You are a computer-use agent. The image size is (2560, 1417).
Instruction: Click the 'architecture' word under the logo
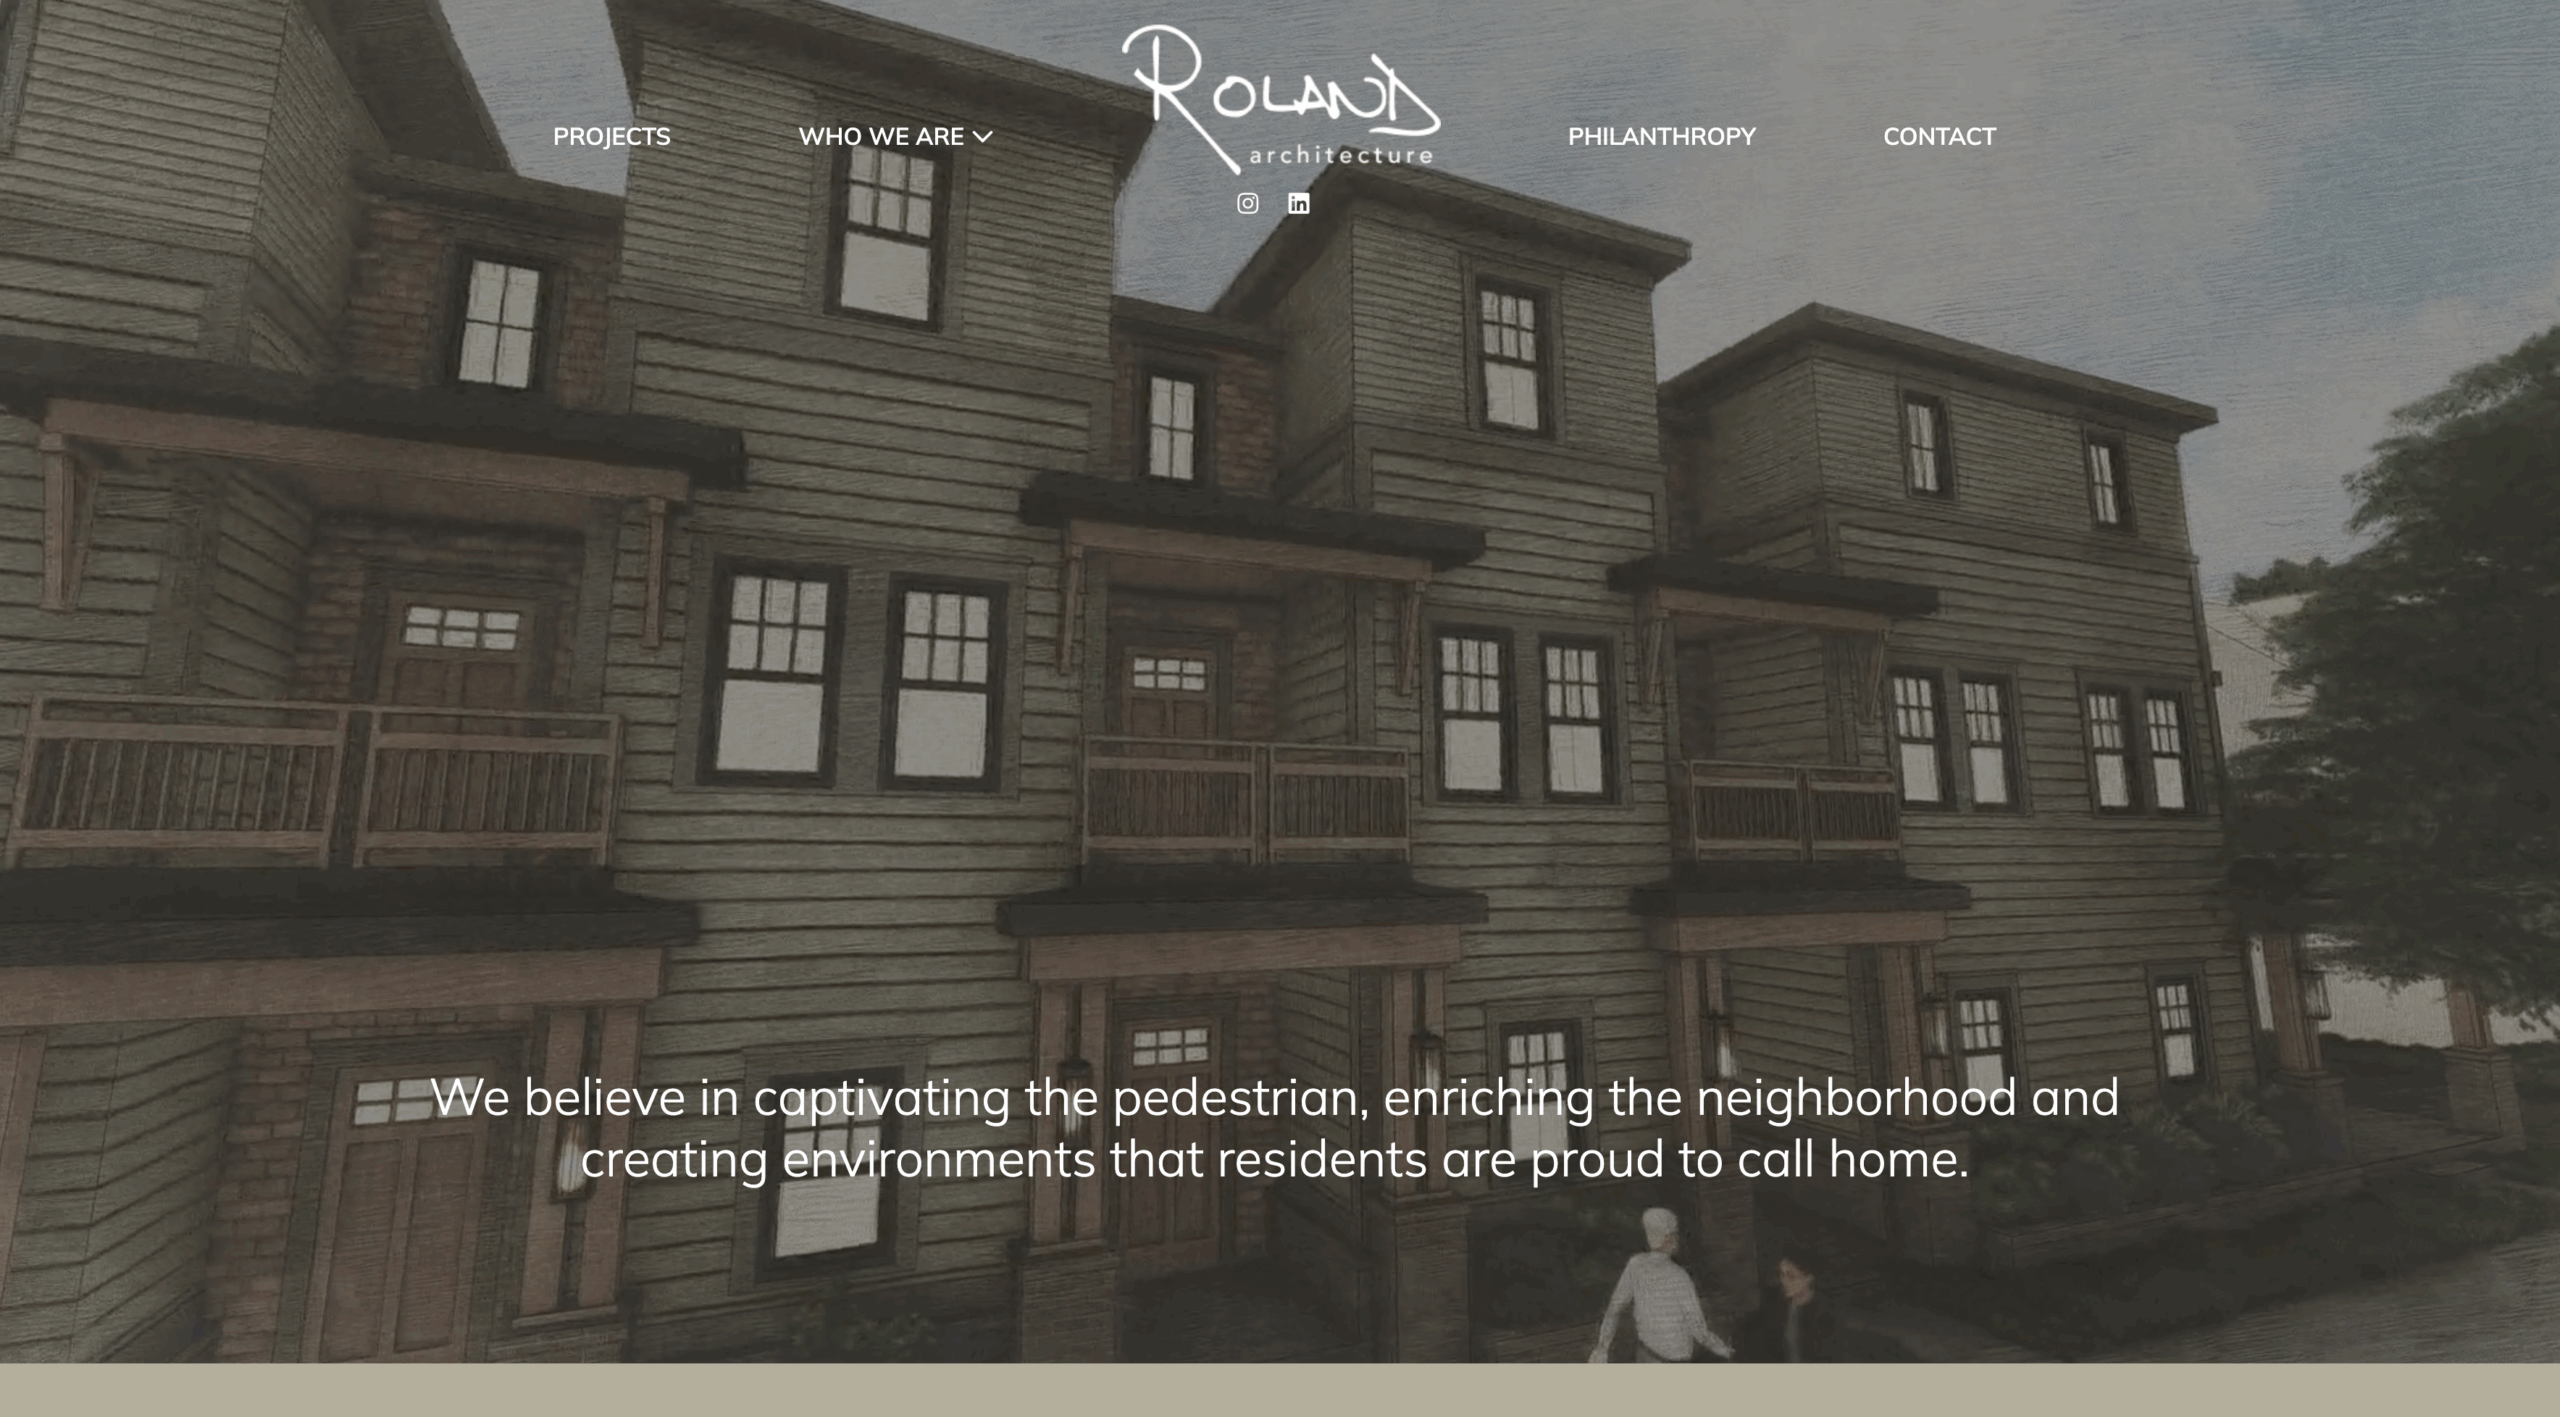[1340, 156]
